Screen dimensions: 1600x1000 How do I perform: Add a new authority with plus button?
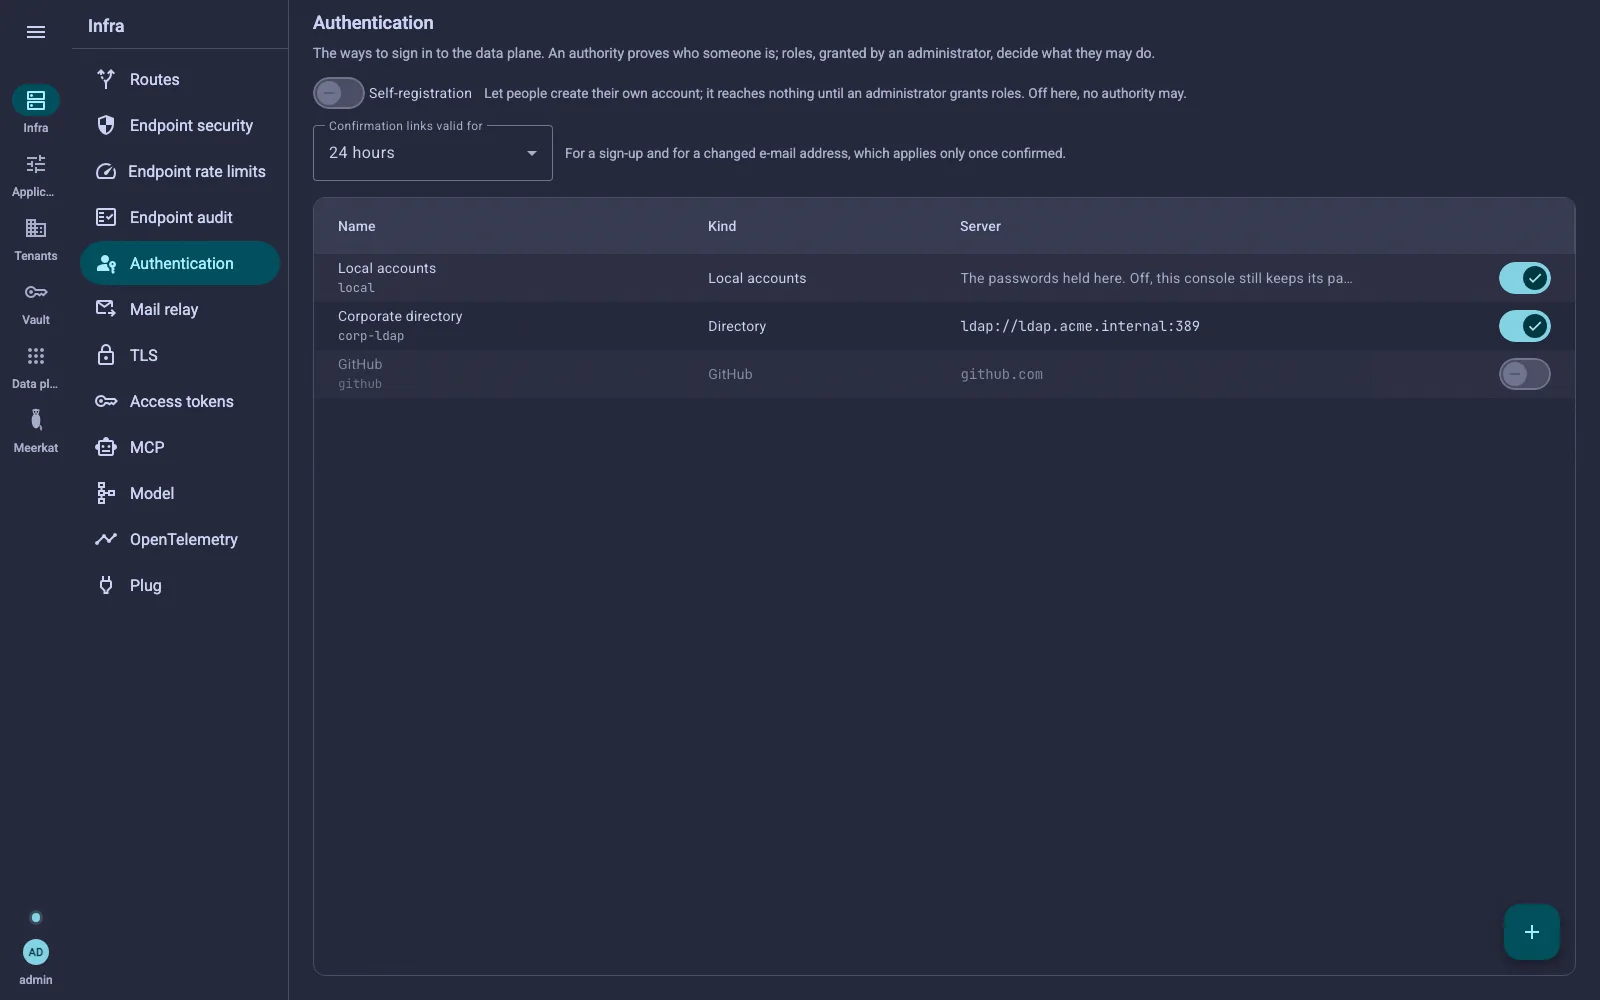tap(1532, 932)
